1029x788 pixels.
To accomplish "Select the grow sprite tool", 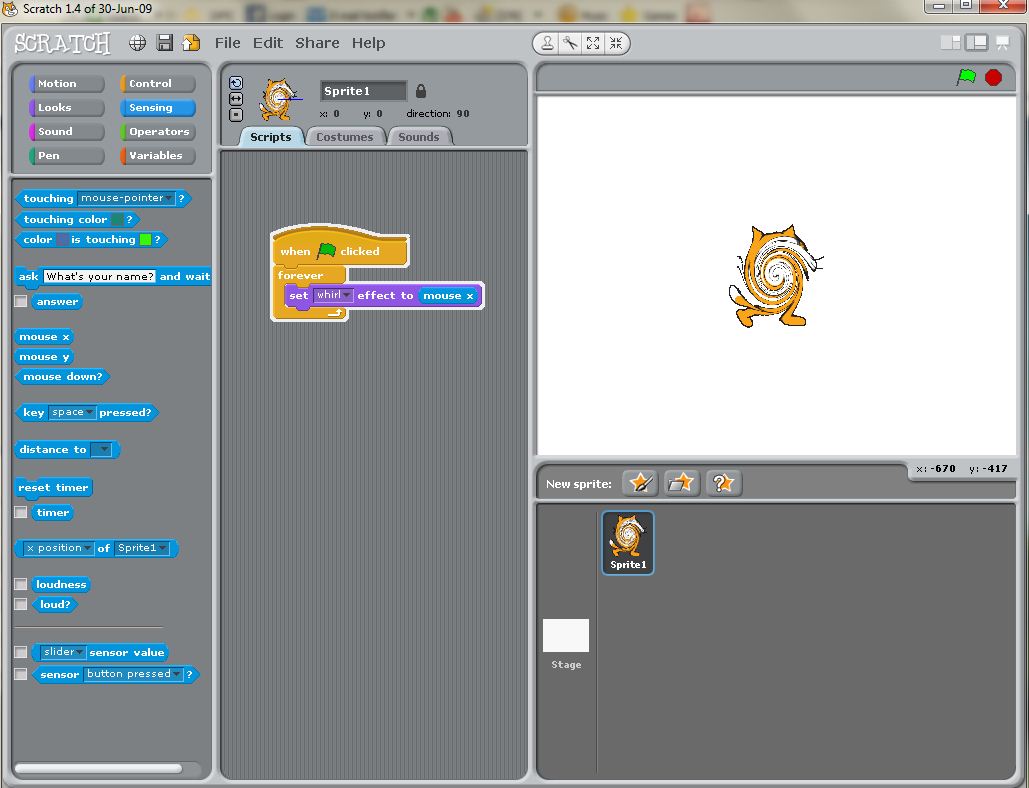I will pos(593,43).
